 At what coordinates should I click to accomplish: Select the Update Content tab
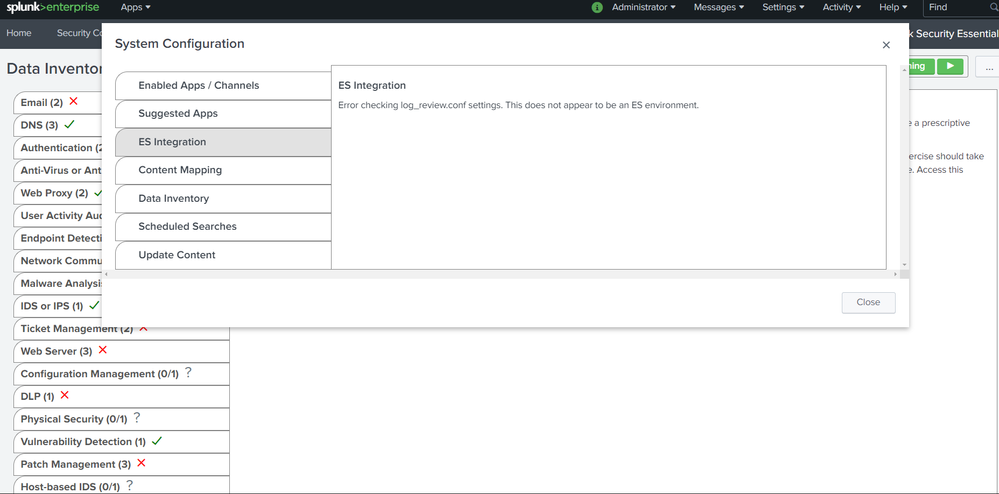pyautogui.click(x=223, y=255)
